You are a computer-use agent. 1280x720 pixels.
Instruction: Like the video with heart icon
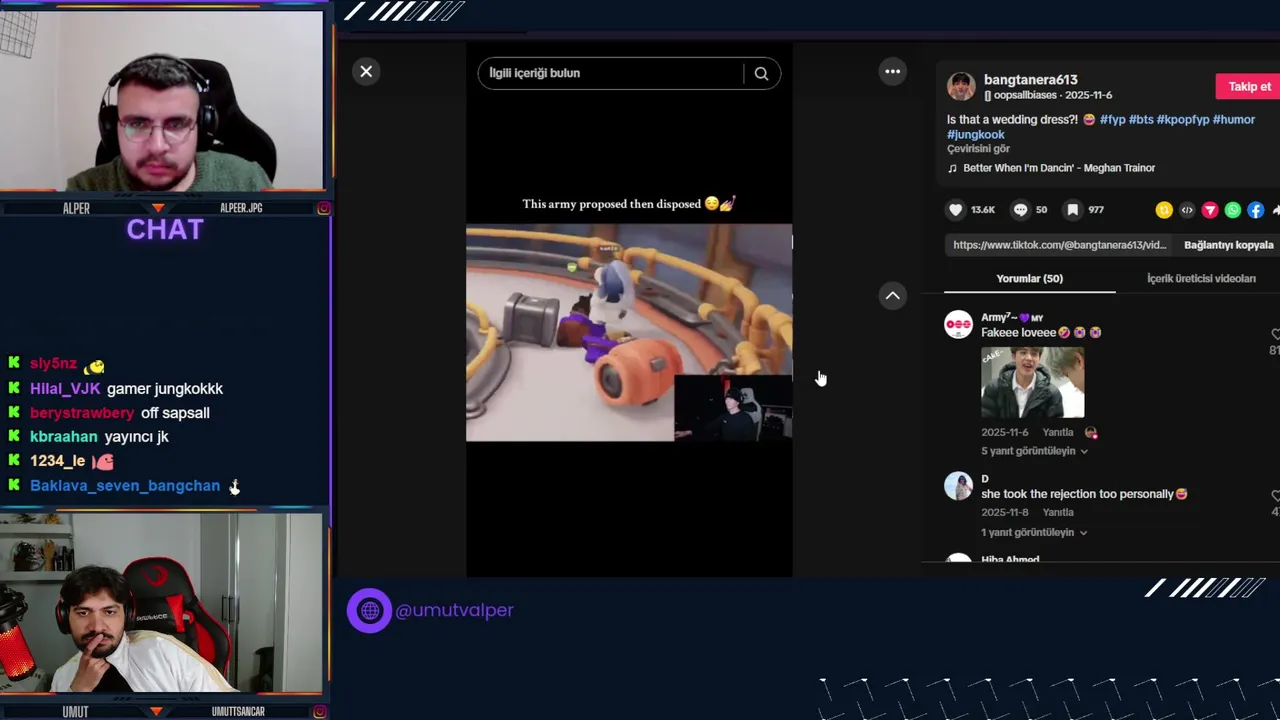click(956, 210)
